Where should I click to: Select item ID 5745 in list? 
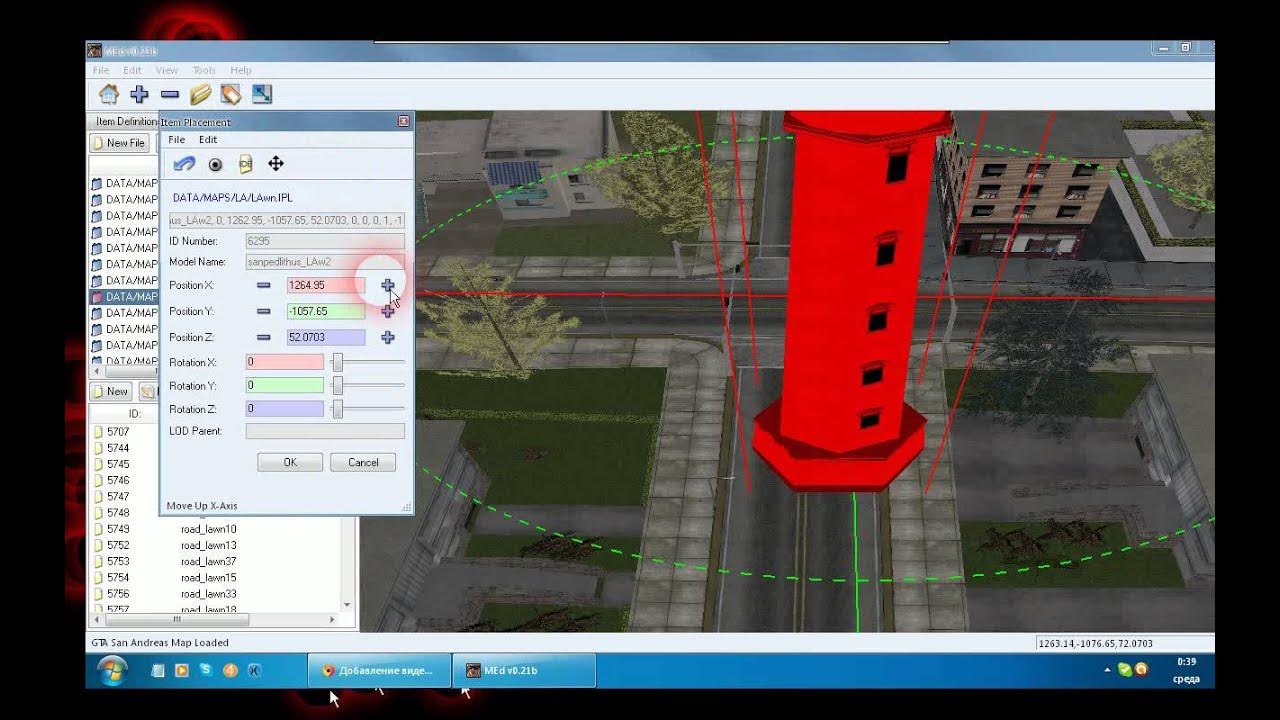point(118,464)
